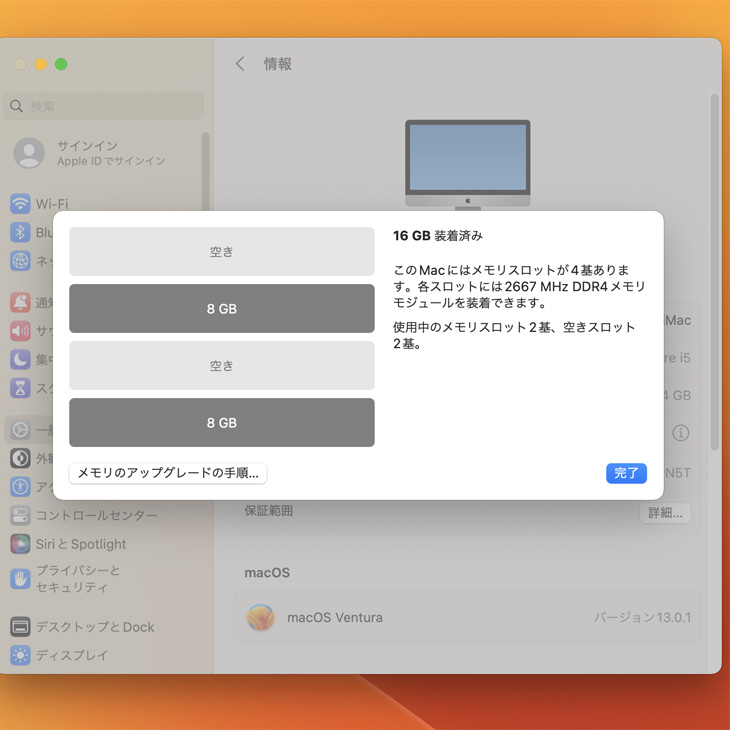Open メモリのアップグレードの手順... button

[168, 473]
